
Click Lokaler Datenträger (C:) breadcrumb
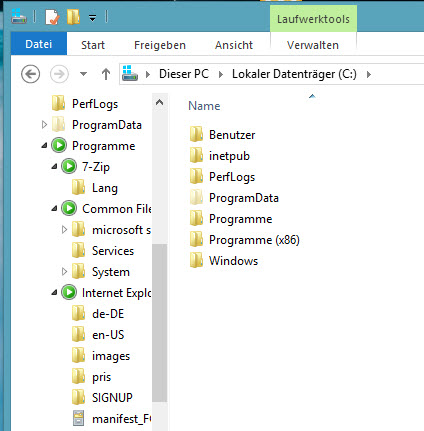294,74
